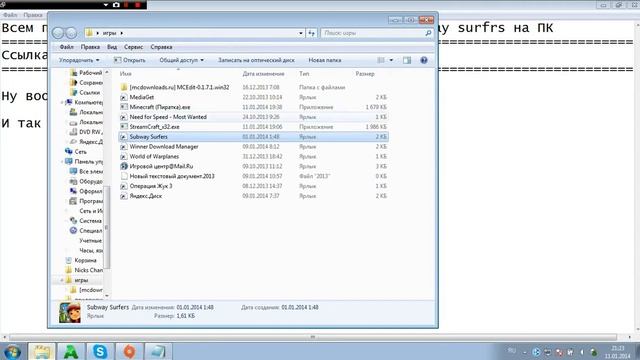Screen dimensions: 640x360
Task: Collapse the игры tree node
Action: coord(62,280)
